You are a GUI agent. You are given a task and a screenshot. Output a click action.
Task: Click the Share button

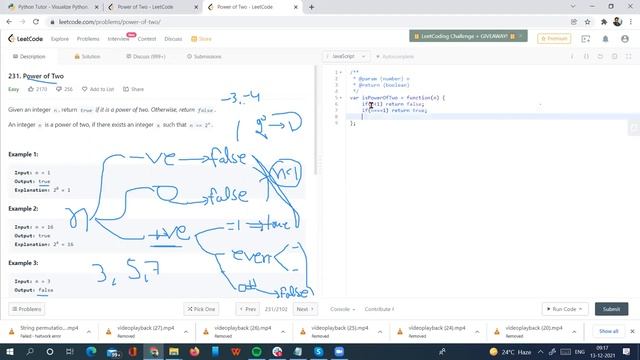(x=133, y=89)
